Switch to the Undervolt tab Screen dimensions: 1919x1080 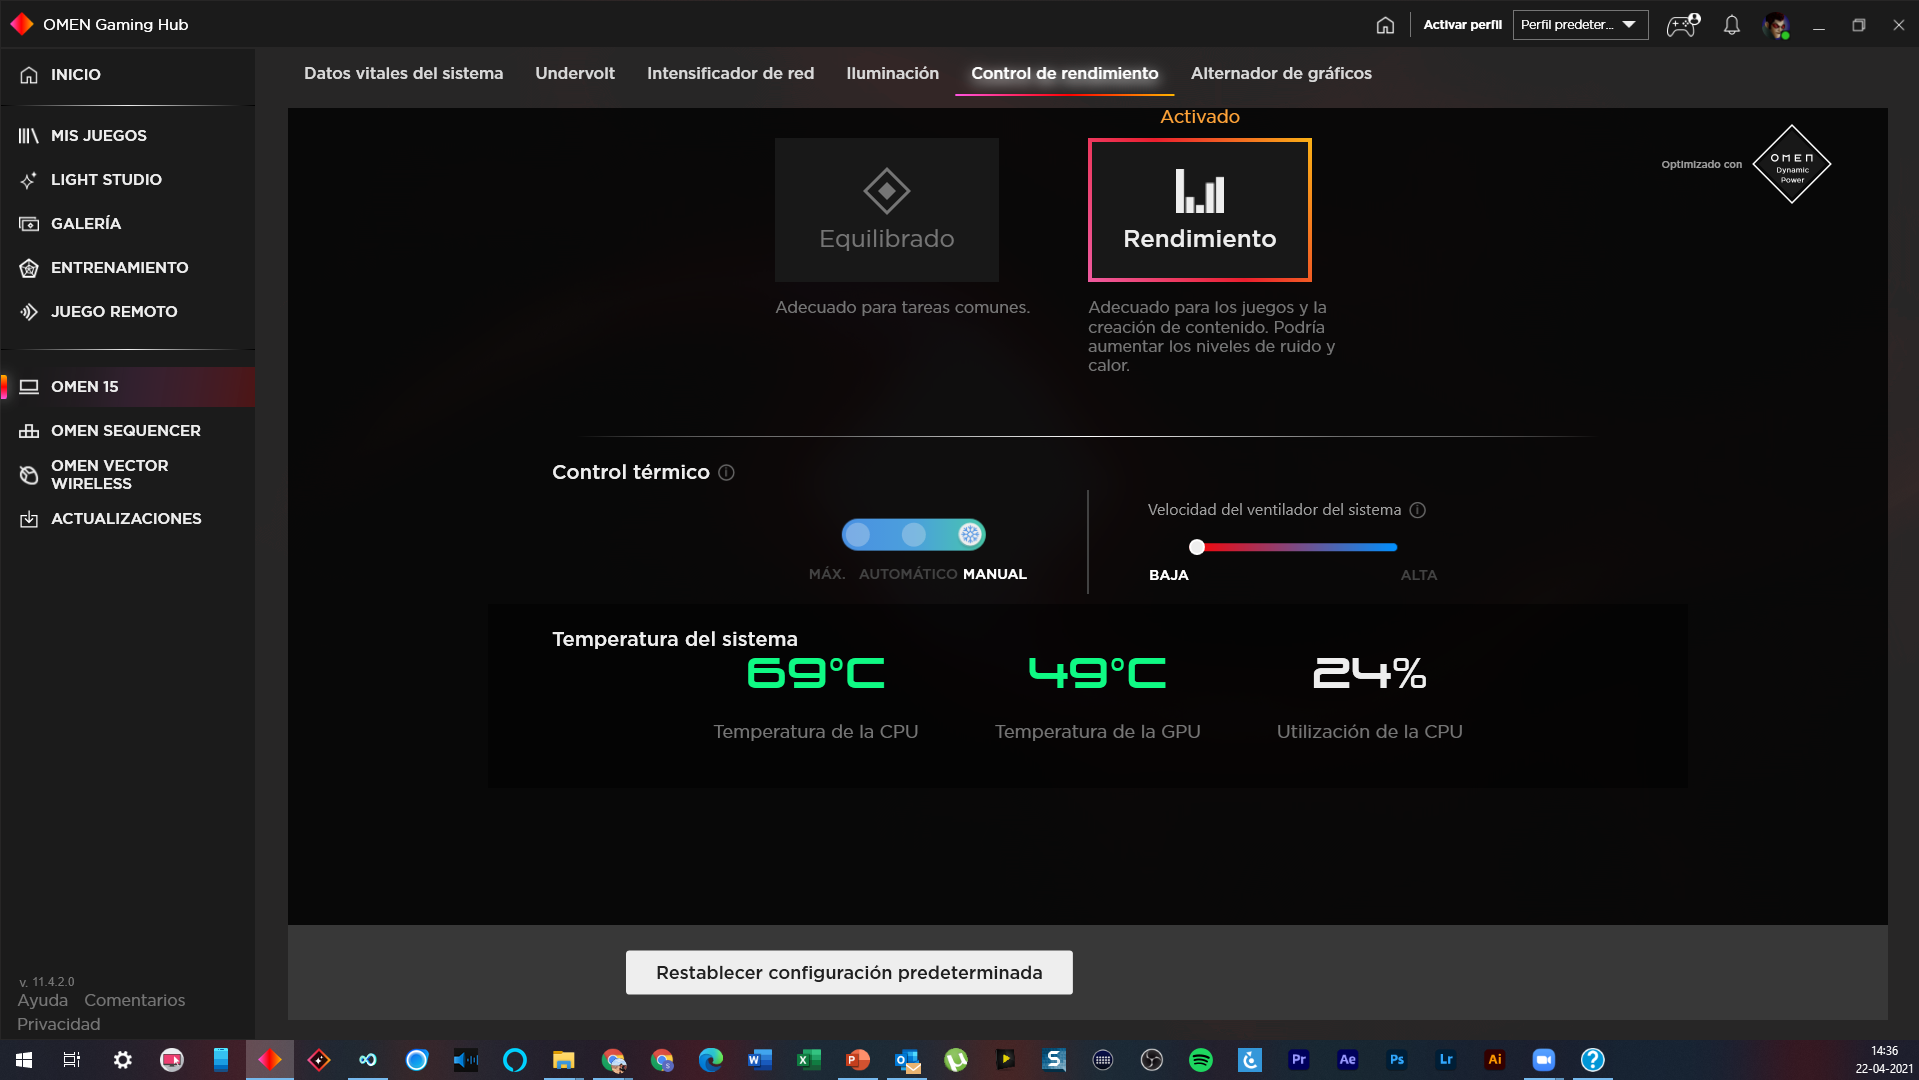tap(574, 73)
